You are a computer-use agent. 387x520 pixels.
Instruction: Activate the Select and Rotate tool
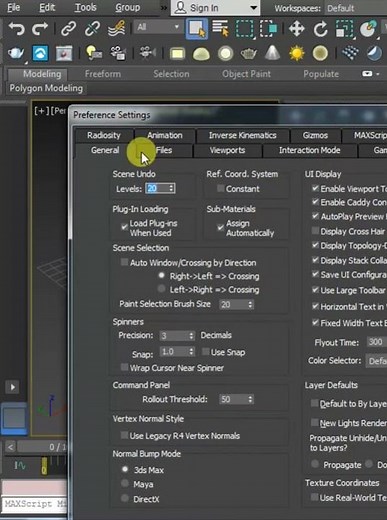click(320, 29)
